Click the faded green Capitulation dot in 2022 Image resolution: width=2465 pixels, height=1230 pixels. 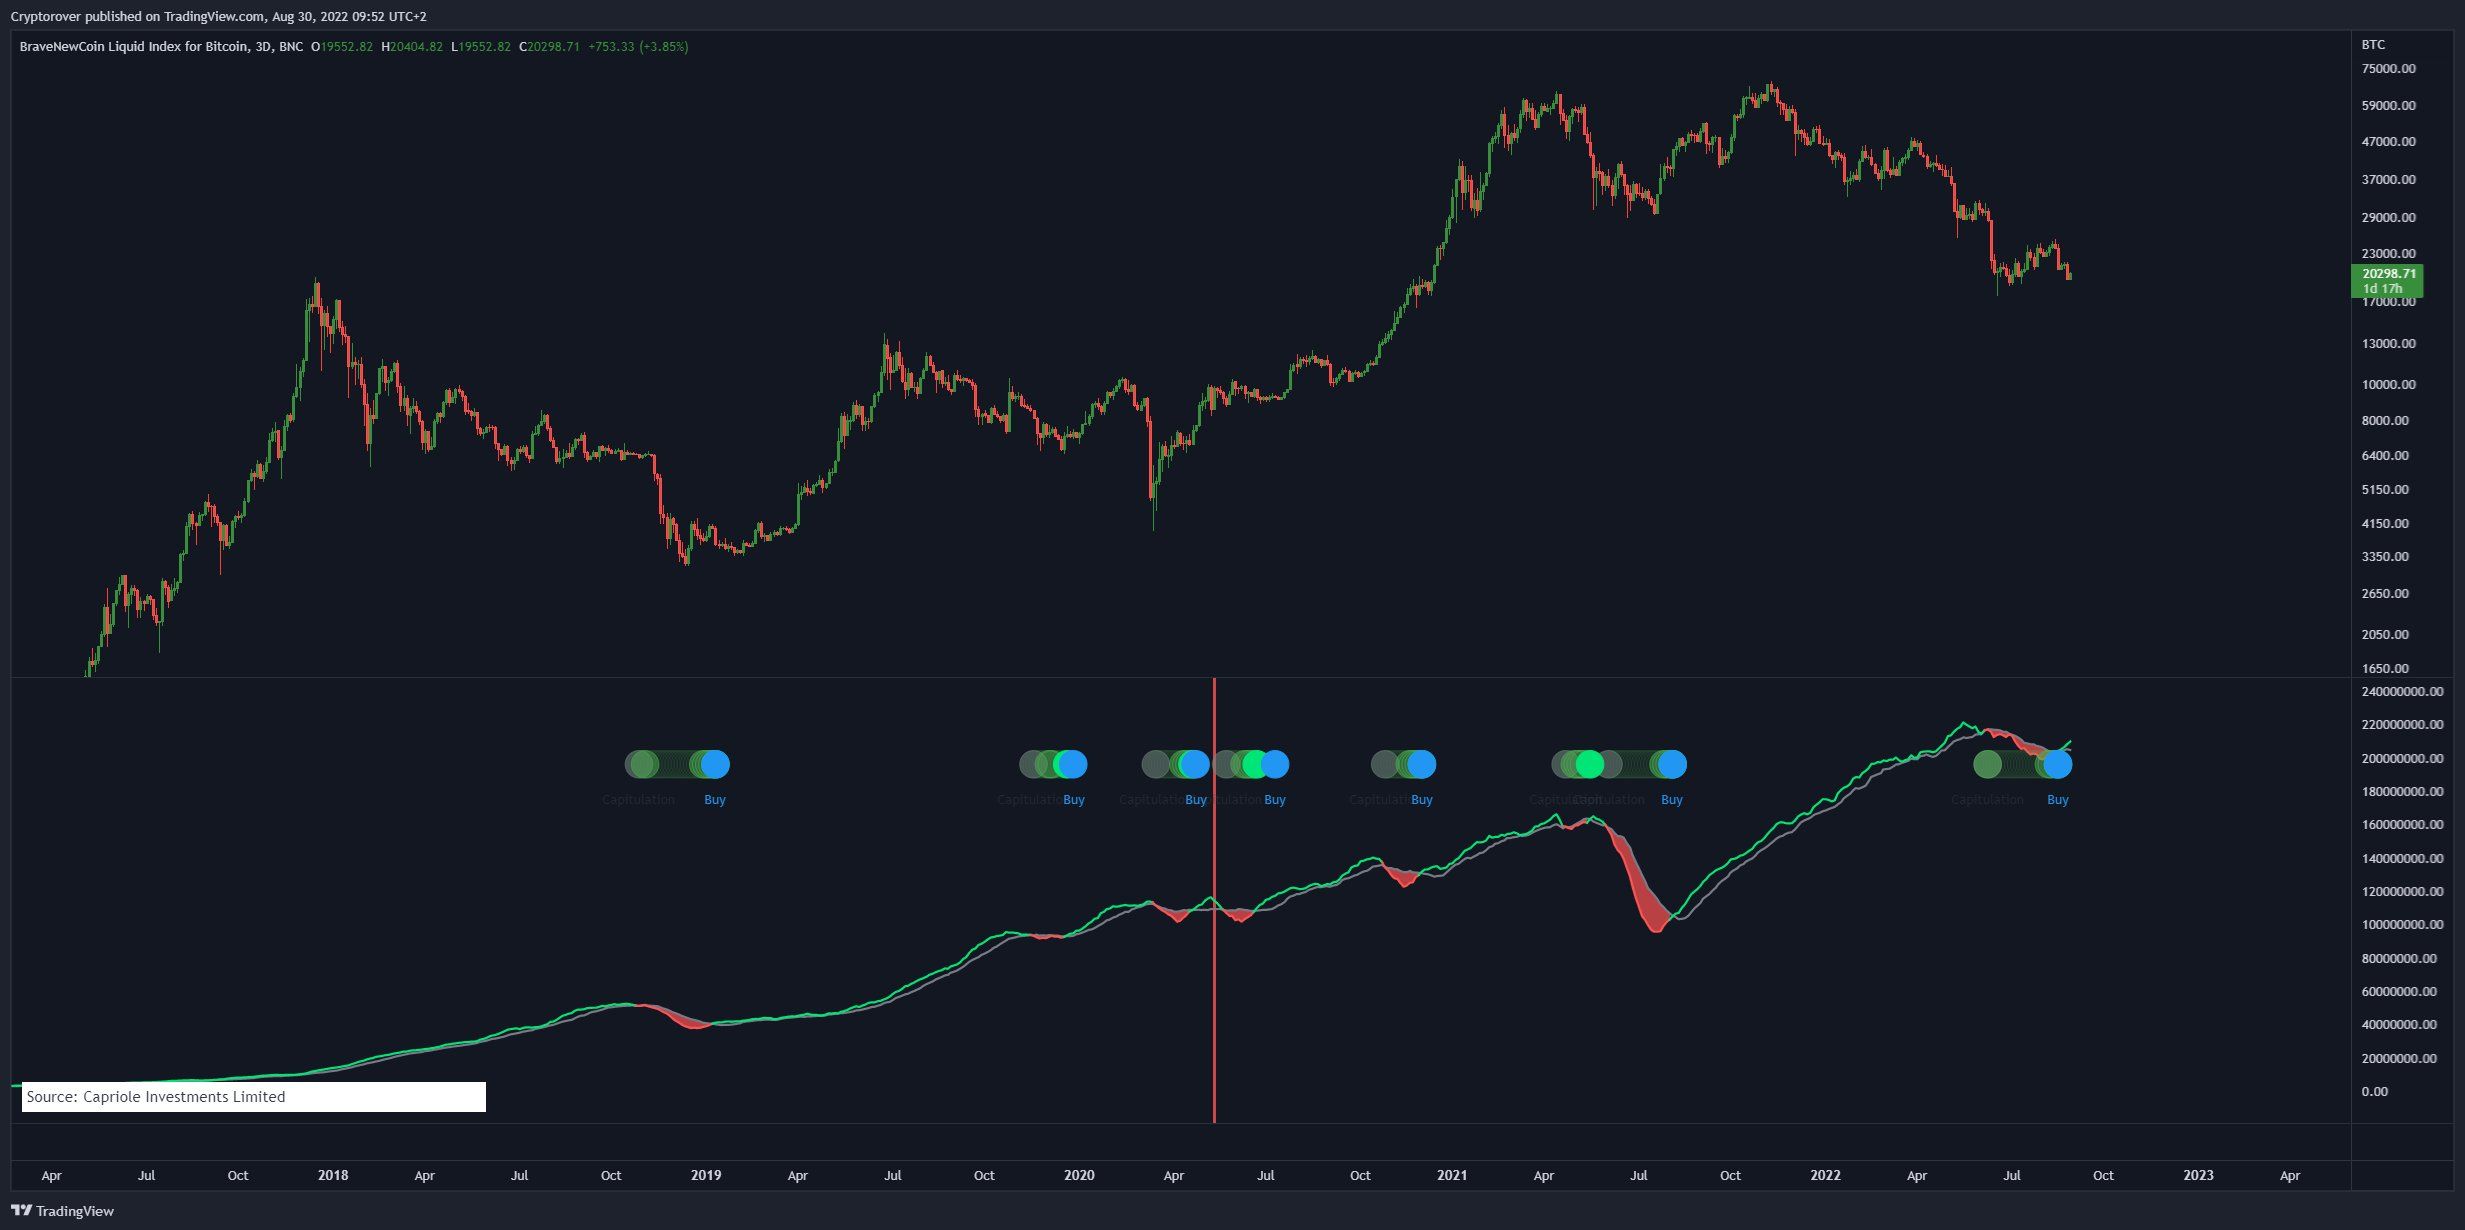[1987, 765]
